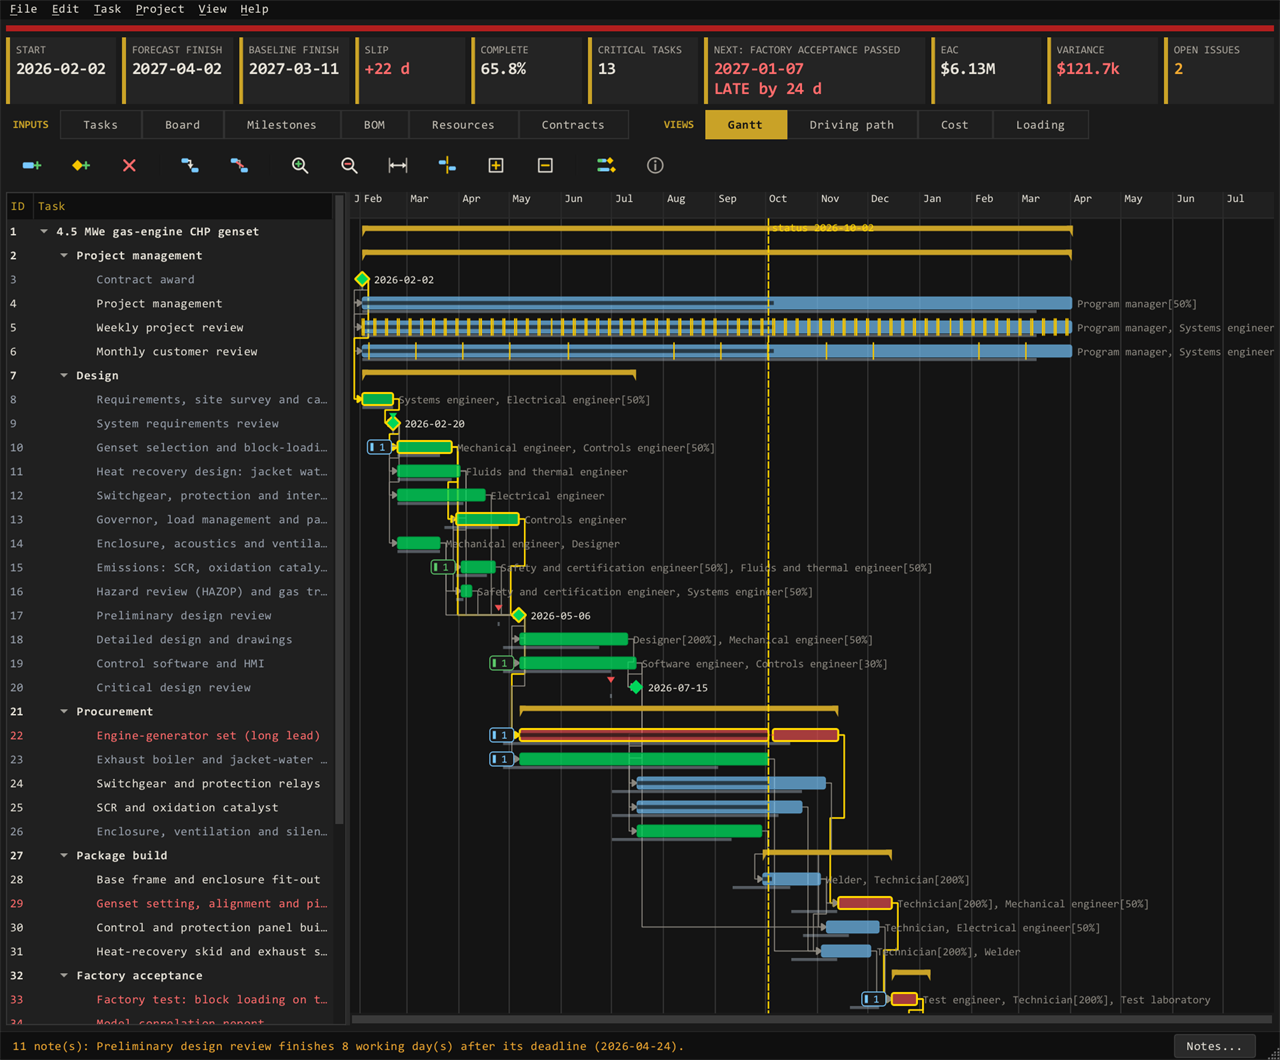Click the ID column header
Image resolution: width=1280 pixels, height=1060 pixels.
coord(19,206)
